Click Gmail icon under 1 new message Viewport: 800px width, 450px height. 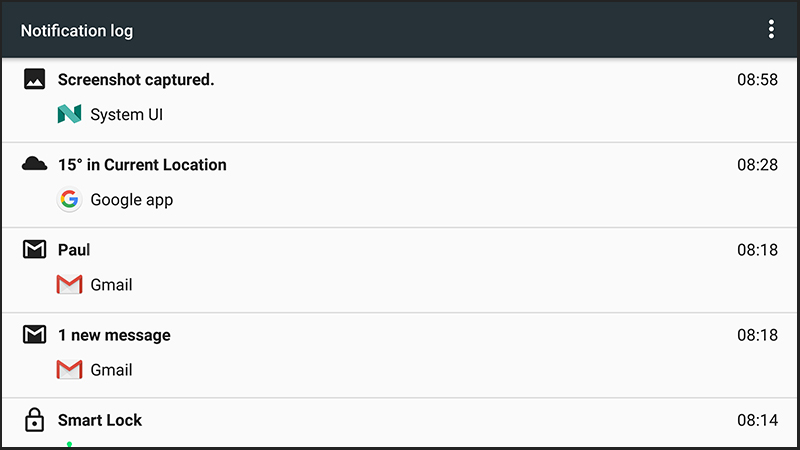point(69,370)
